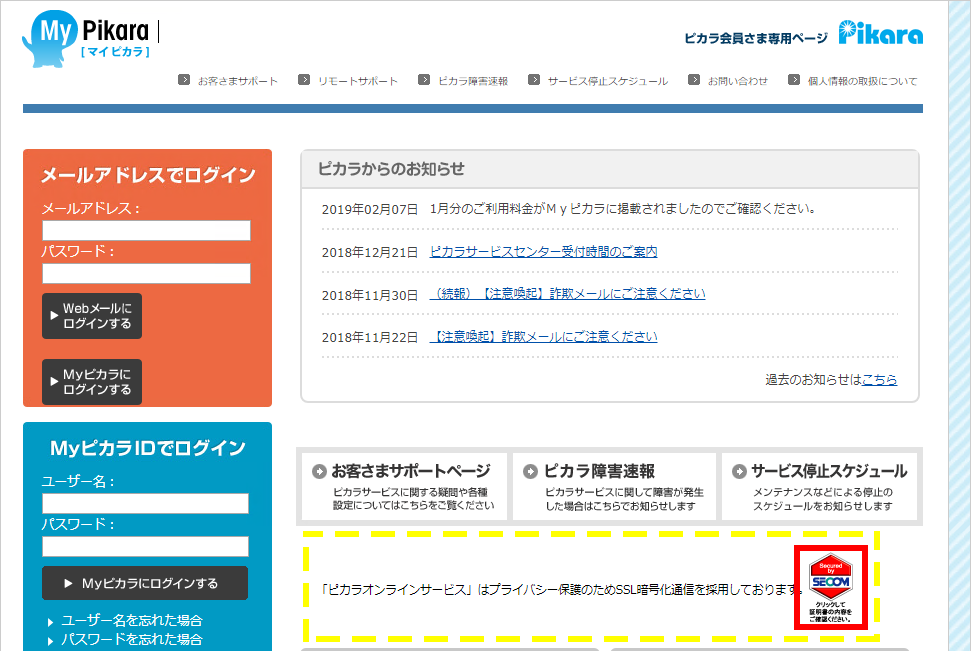Open the サービス停止スケジュール card
Viewport: 971px width, 651px height.
tap(819, 486)
